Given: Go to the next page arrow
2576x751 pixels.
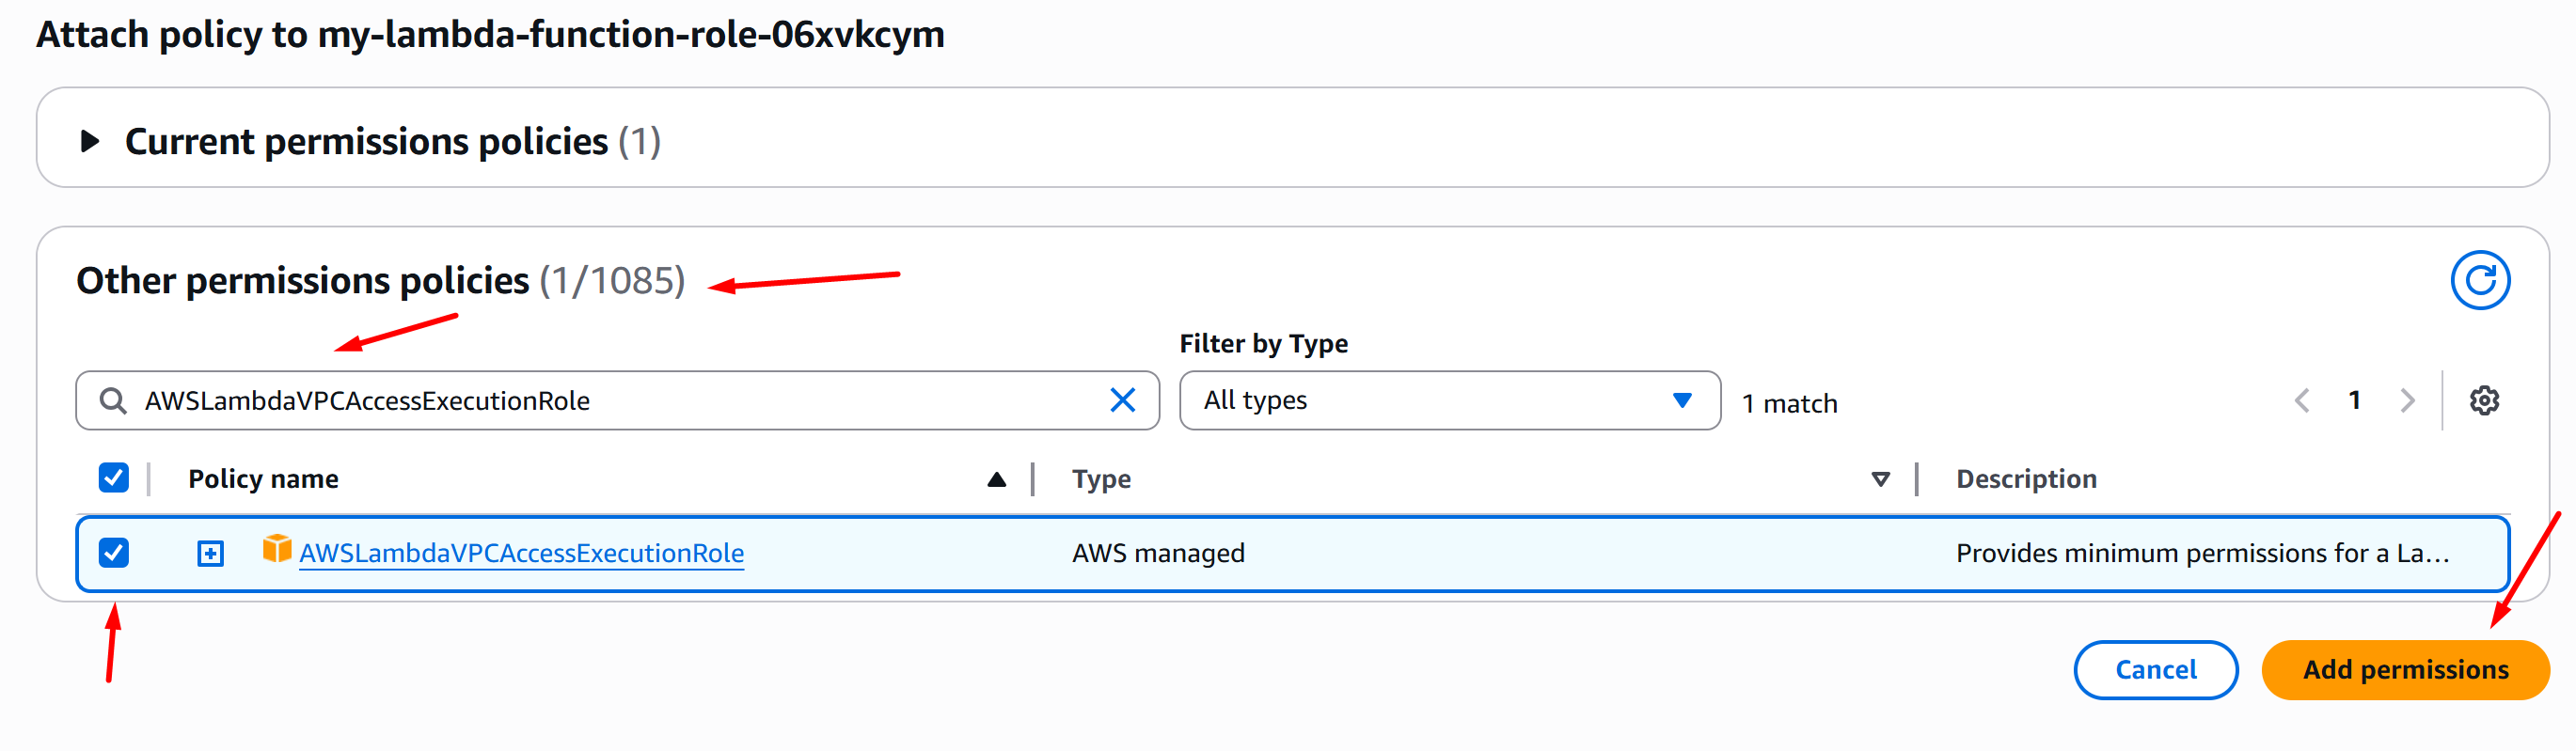Looking at the screenshot, I should (2407, 401).
